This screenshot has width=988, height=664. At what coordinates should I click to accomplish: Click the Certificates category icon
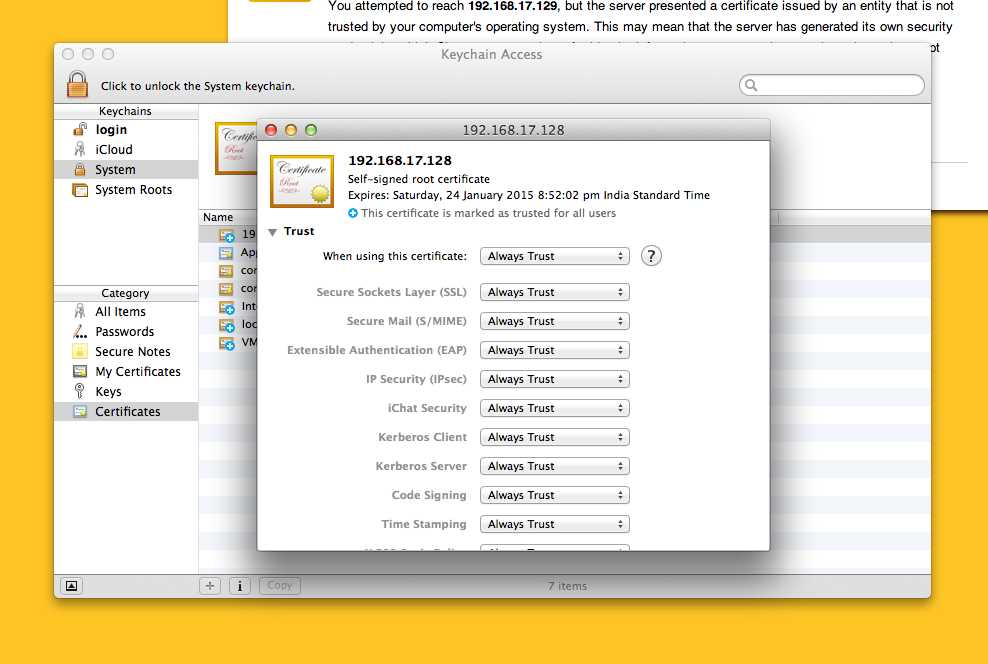click(x=80, y=411)
